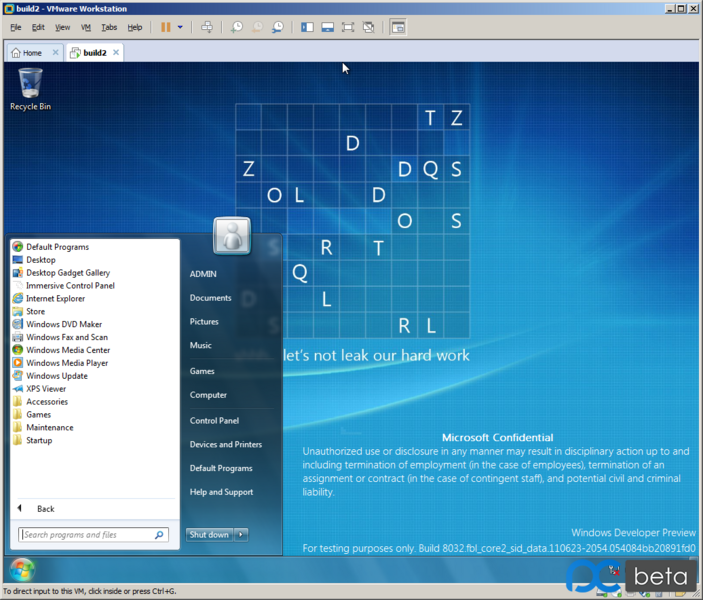This screenshot has width=703, height=600.
Task: Switch to Unity mode
Action: (x=369, y=27)
